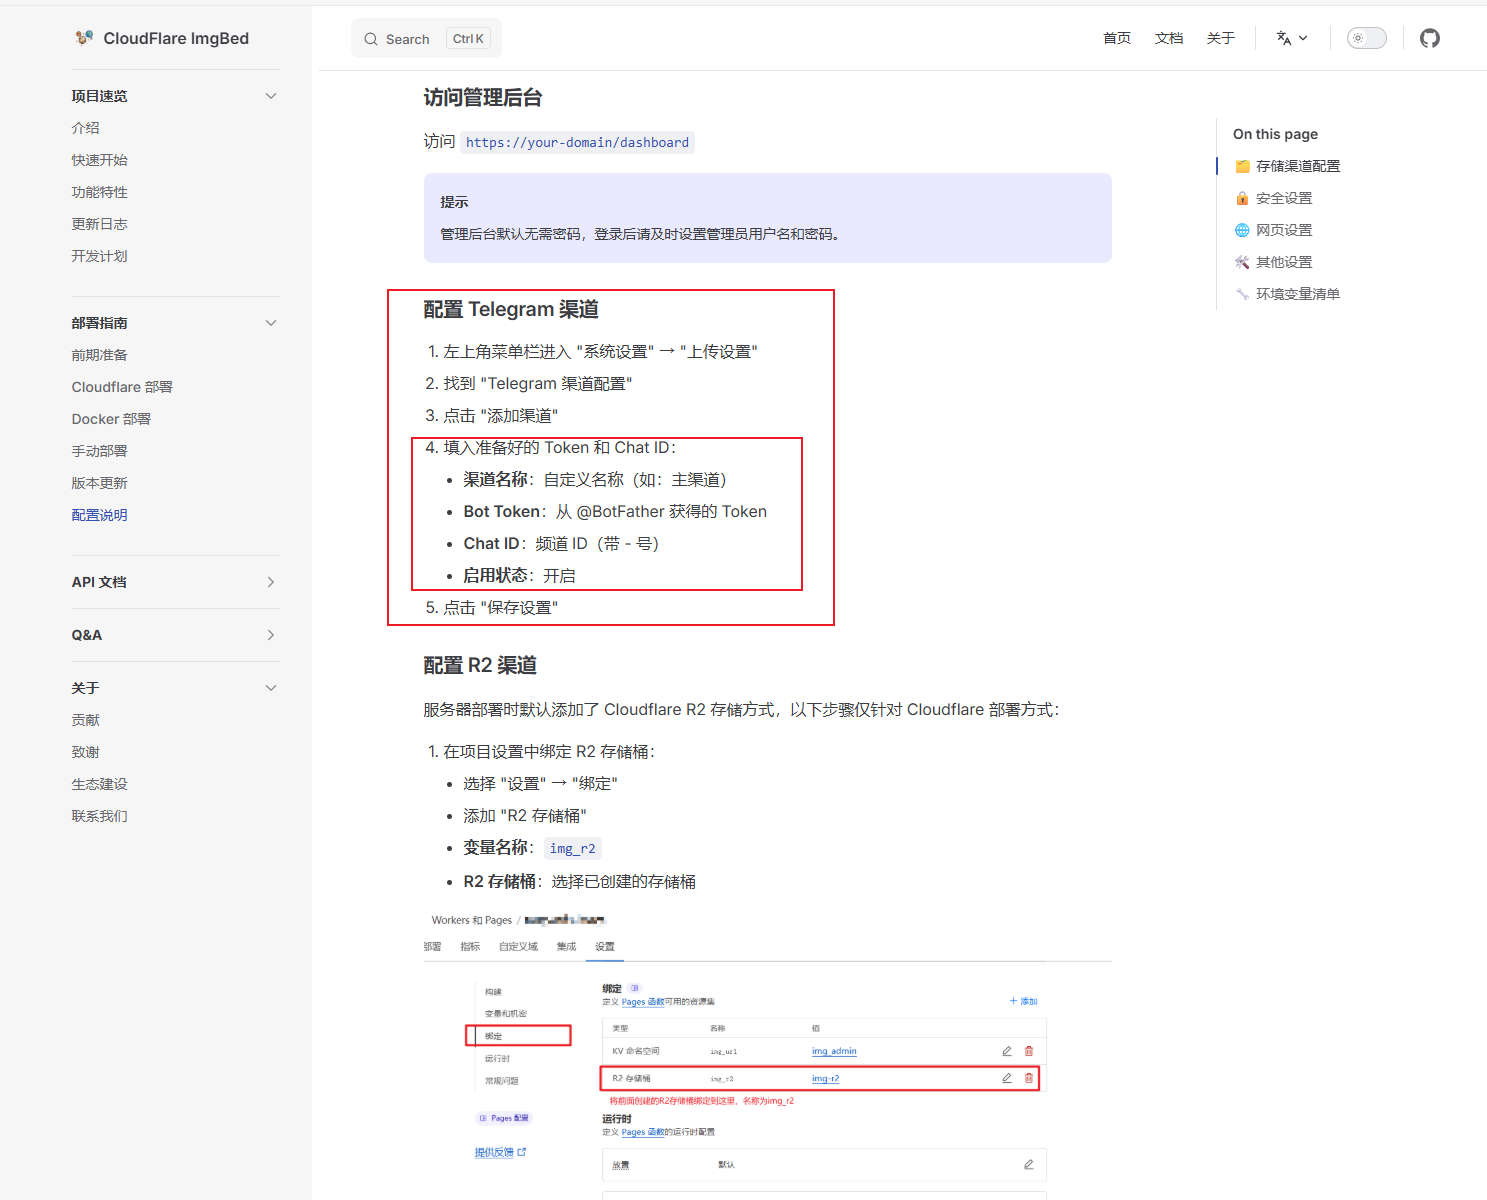
Task: Open the language translation icon
Action: pyautogui.click(x=1284, y=38)
